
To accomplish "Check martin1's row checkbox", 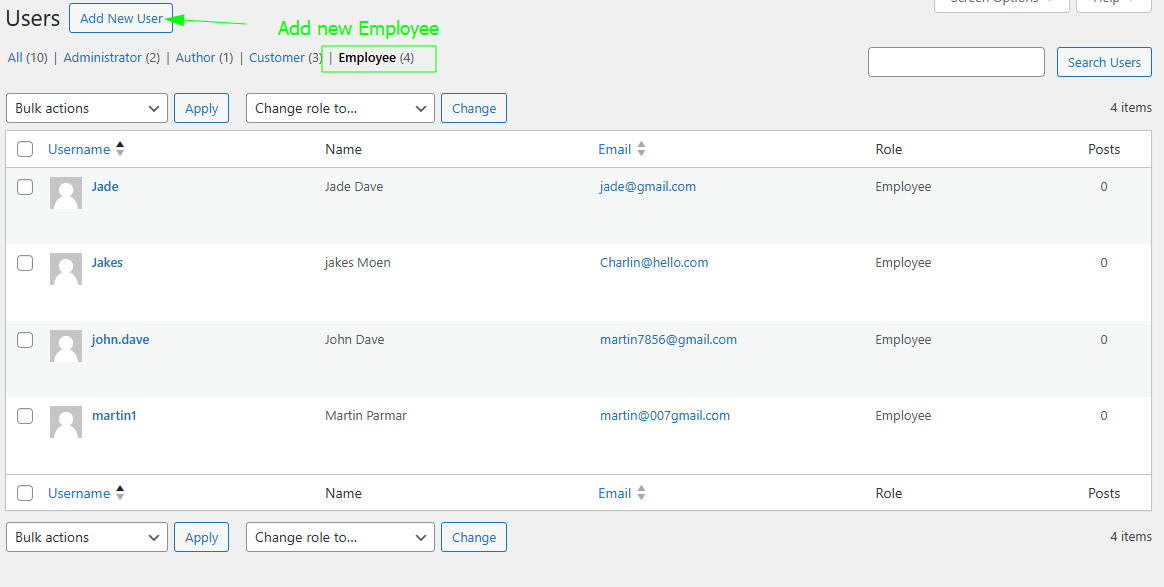I will coord(25,415).
